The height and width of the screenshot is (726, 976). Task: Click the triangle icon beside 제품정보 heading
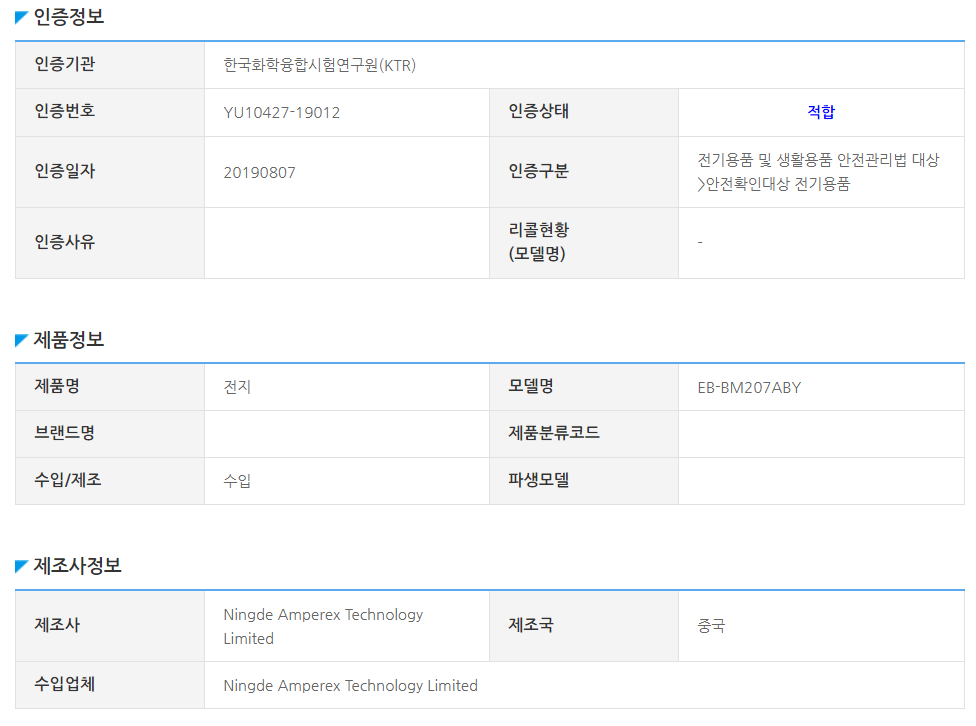point(21,341)
